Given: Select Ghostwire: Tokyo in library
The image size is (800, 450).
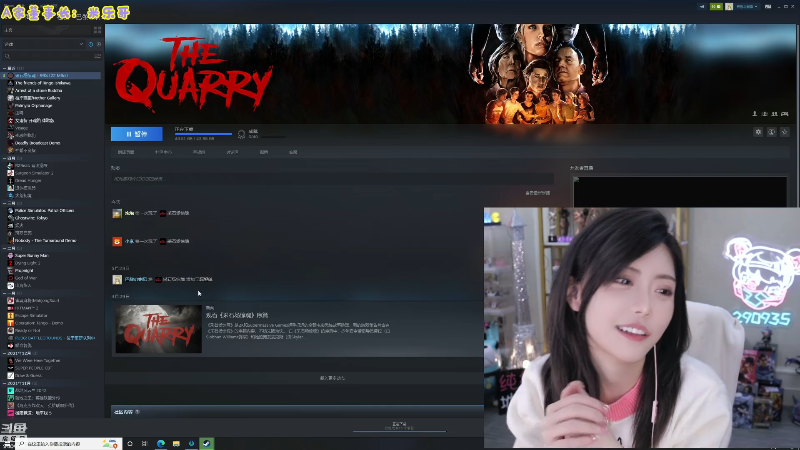Looking at the screenshot, I should click(31, 218).
